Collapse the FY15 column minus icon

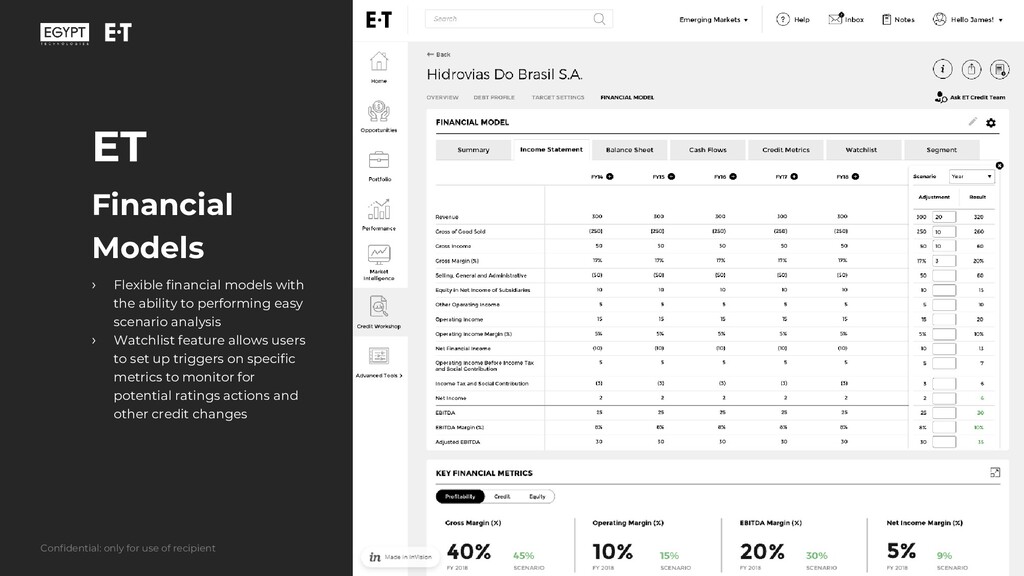671,176
